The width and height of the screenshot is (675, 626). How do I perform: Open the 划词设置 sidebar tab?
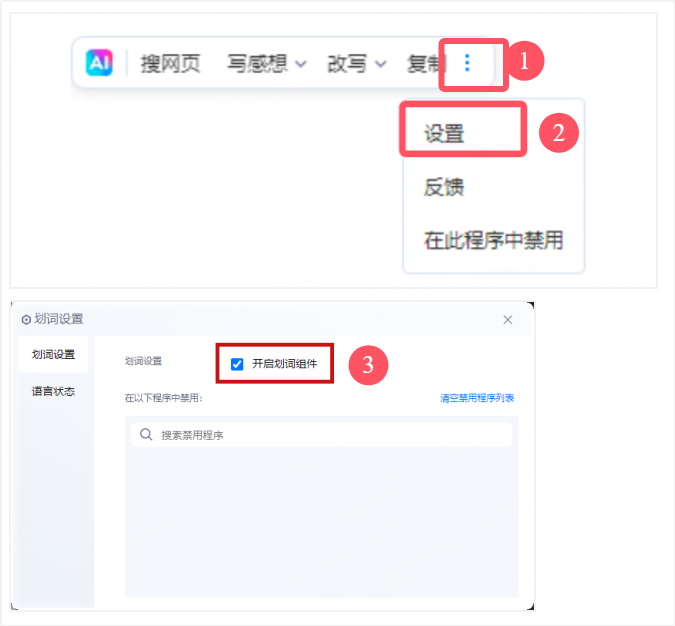tap(53, 353)
